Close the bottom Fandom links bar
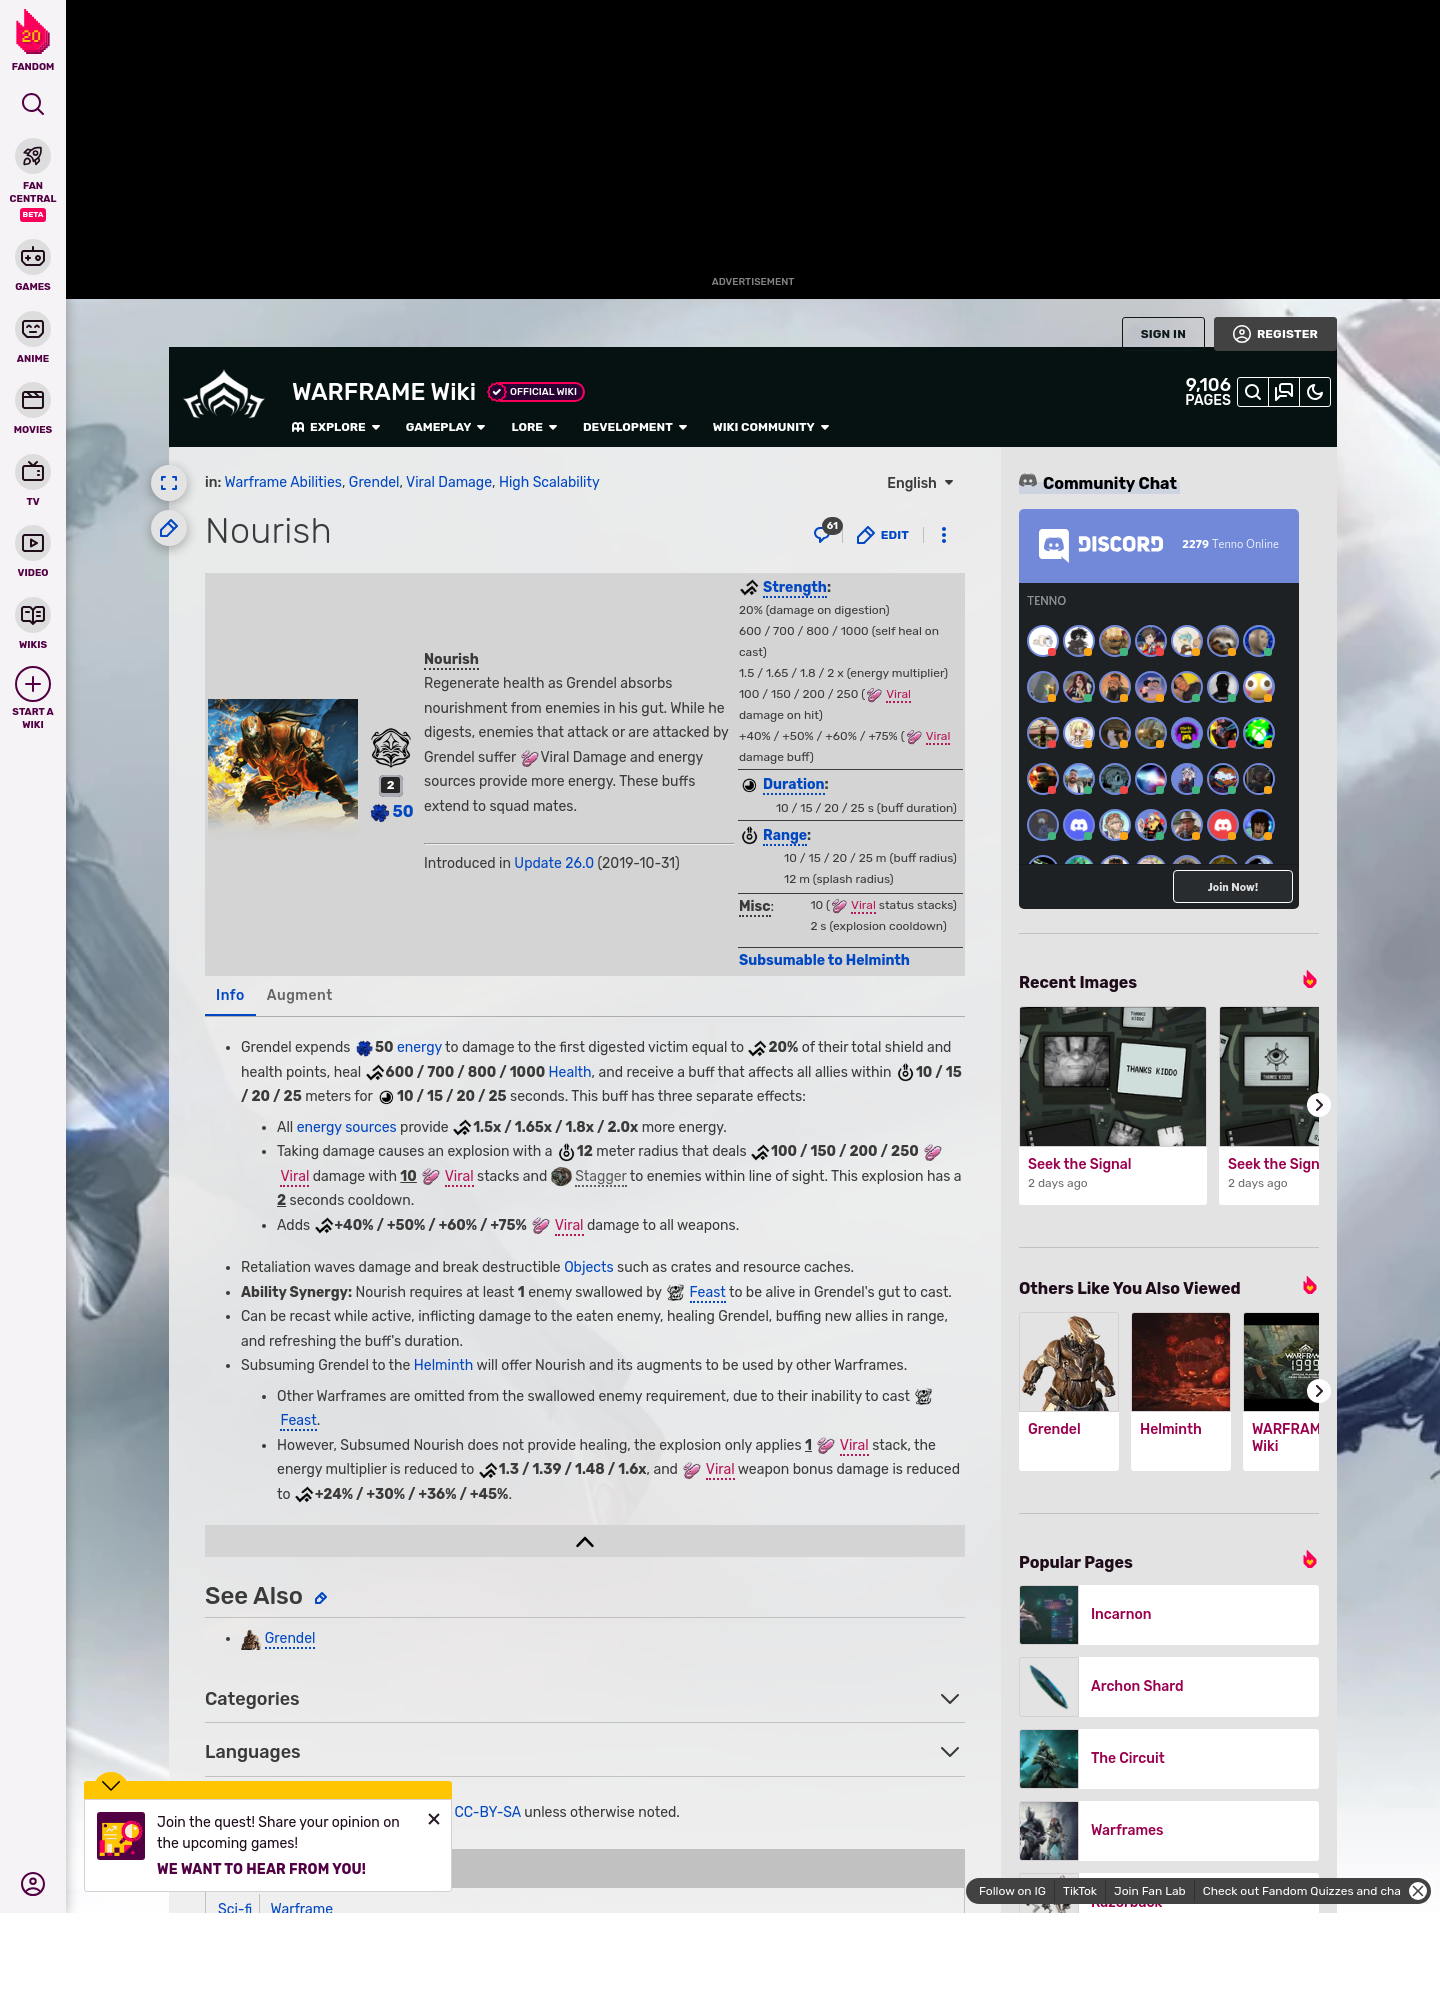1440x2000 pixels. pos(1418,1891)
